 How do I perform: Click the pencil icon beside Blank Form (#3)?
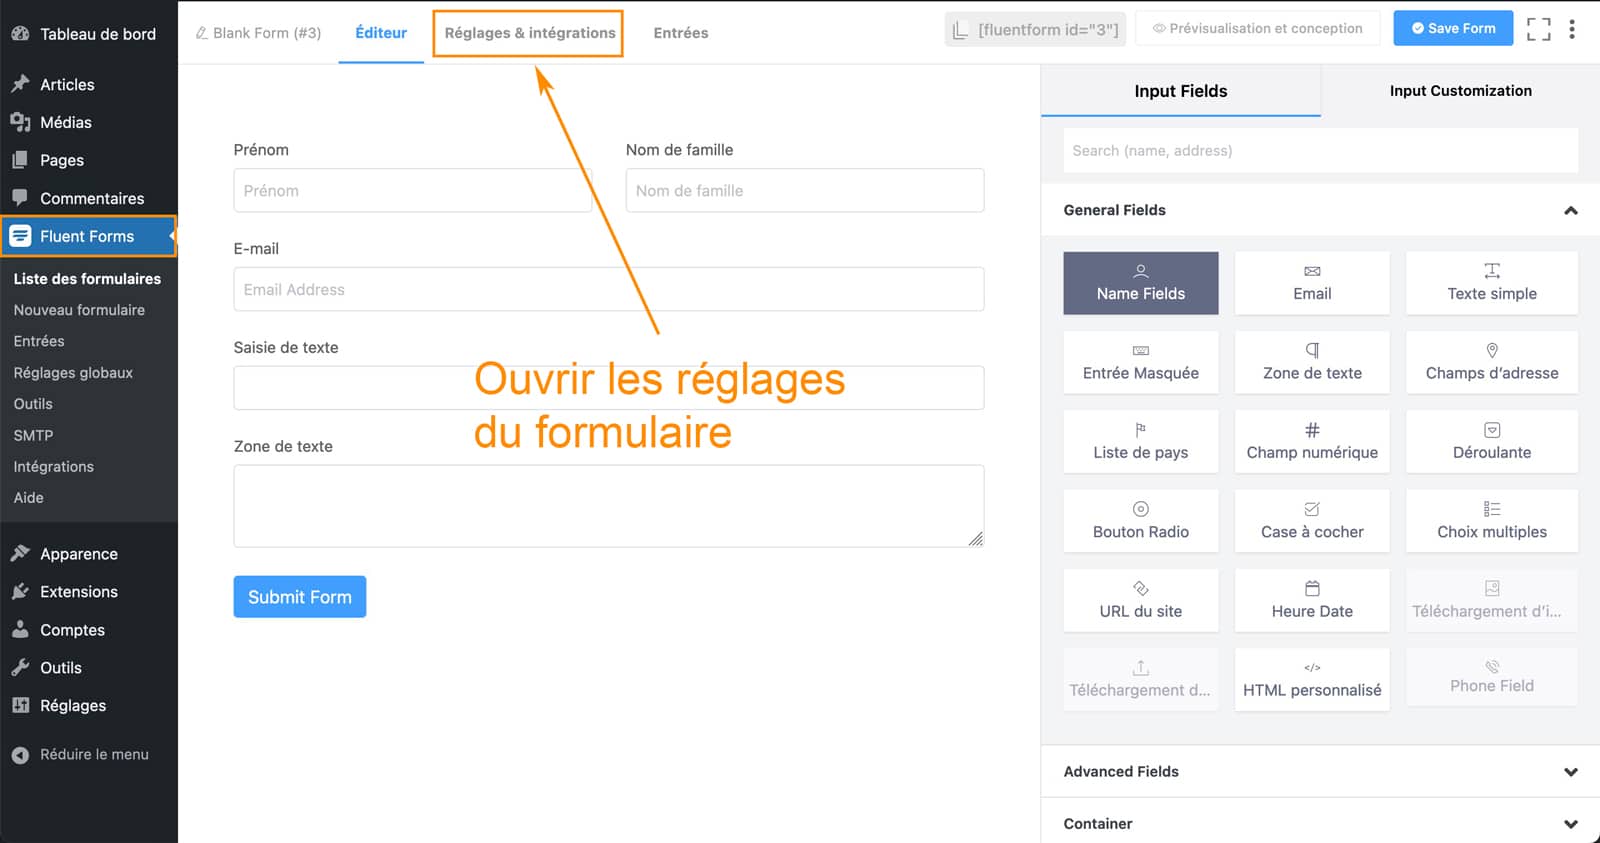[x=201, y=33]
